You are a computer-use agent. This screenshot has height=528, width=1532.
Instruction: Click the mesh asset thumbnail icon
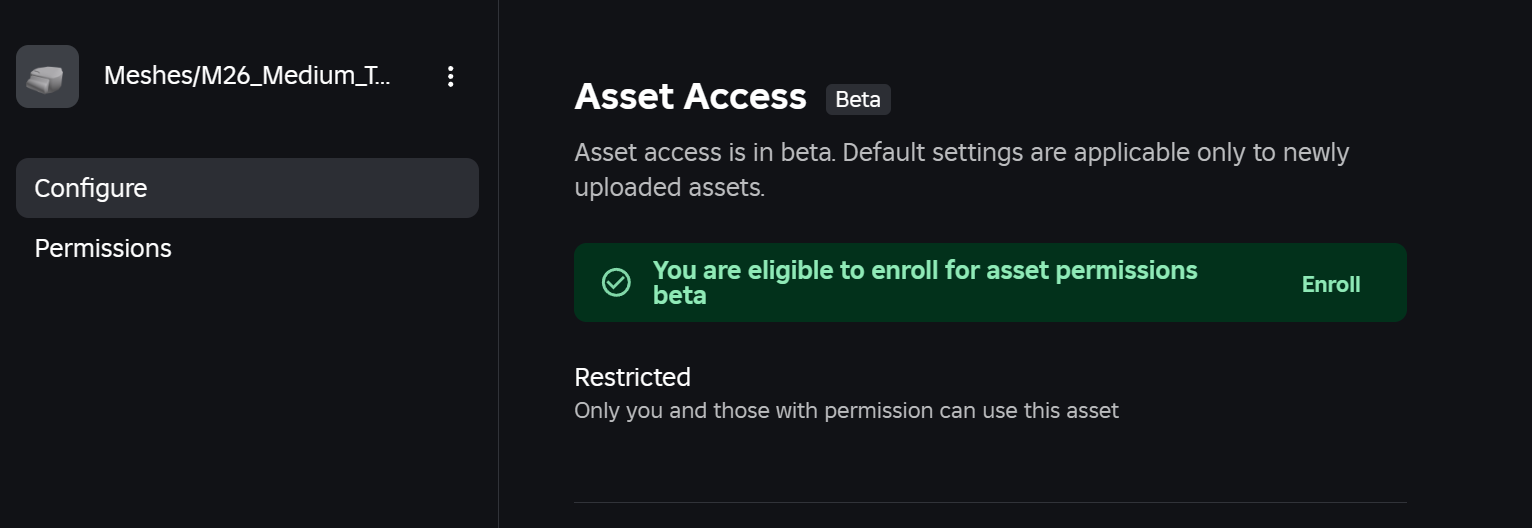coord(47,76)
